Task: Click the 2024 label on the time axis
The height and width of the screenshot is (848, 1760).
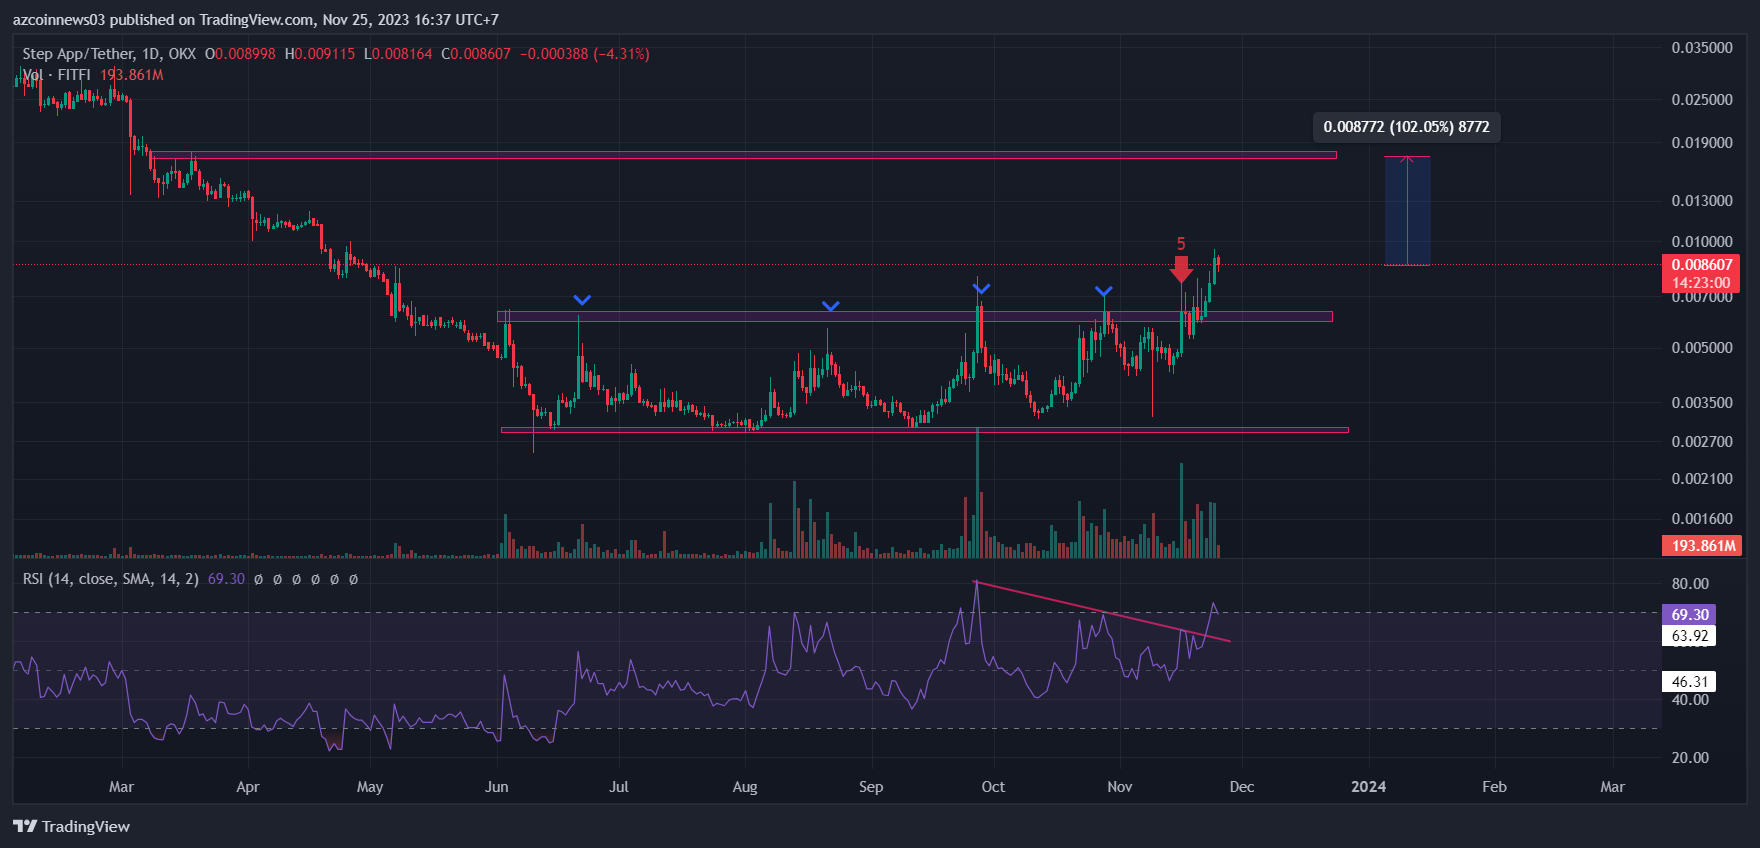Action: click(1368, 787)
